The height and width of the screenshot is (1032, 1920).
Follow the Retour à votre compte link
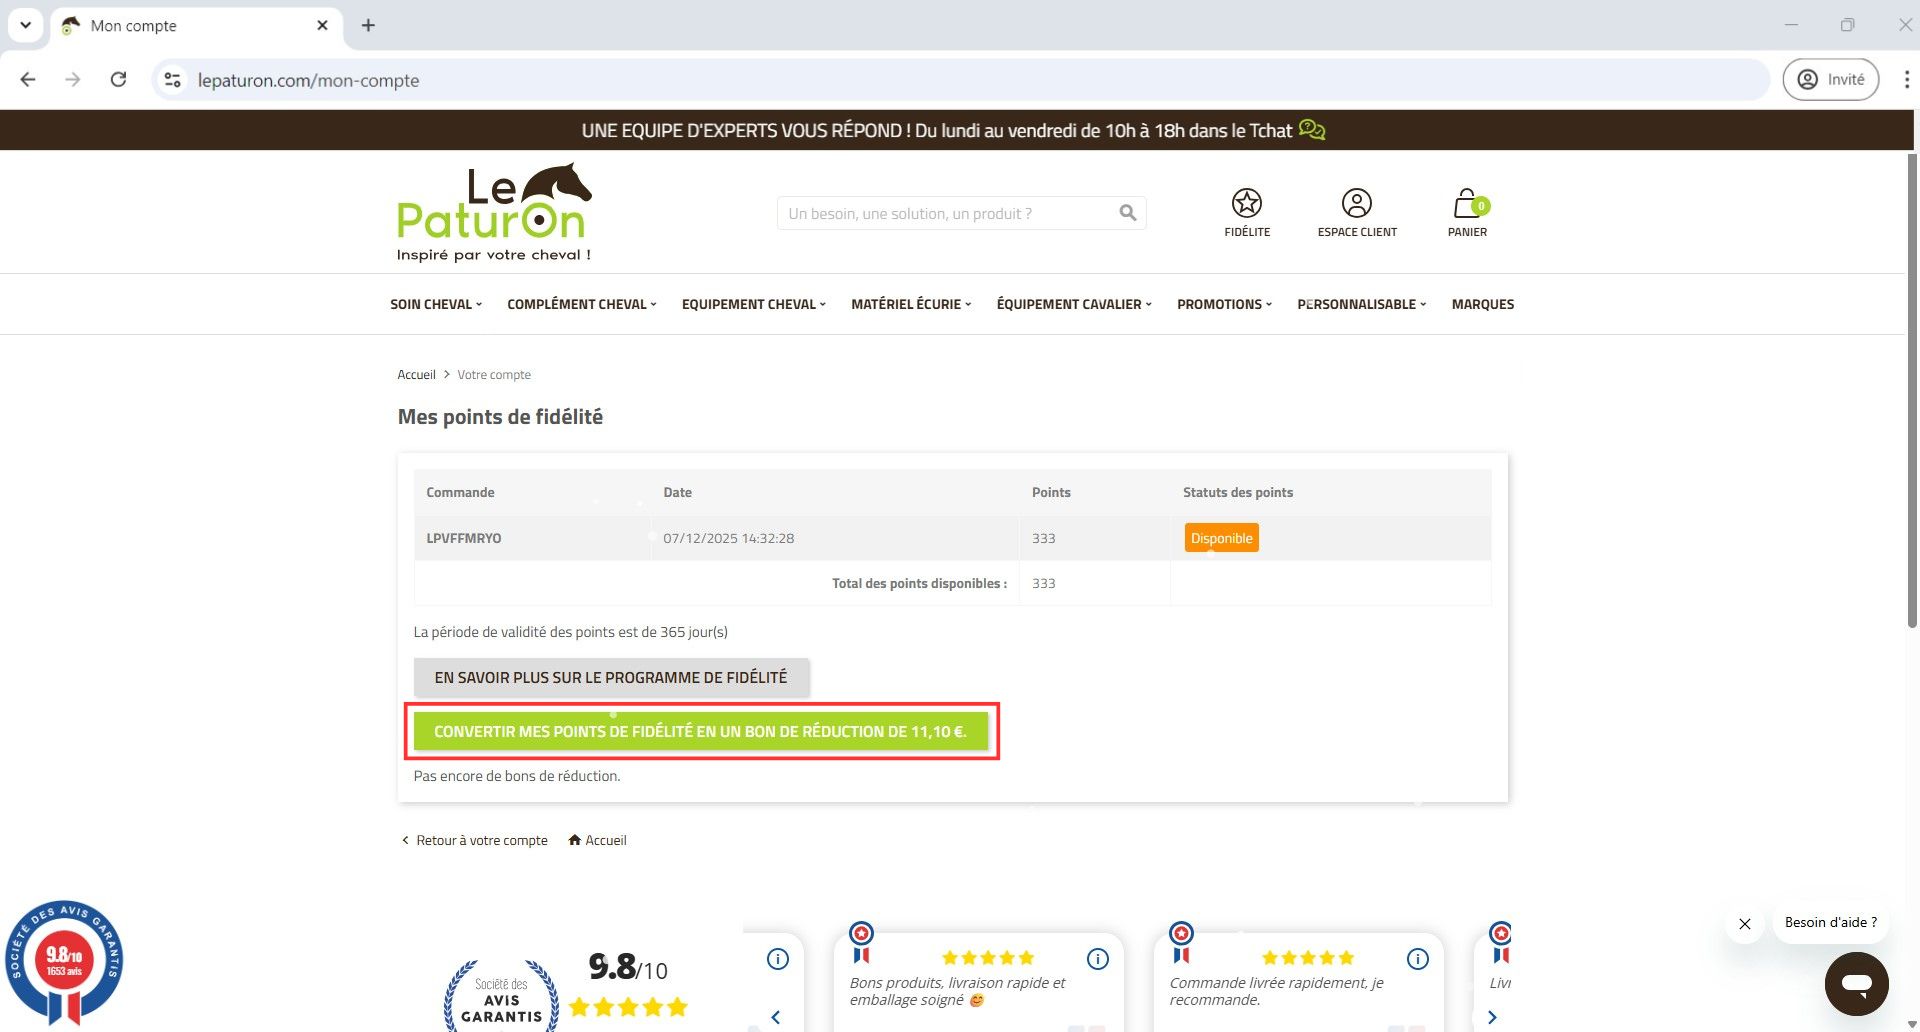point(481,840)
